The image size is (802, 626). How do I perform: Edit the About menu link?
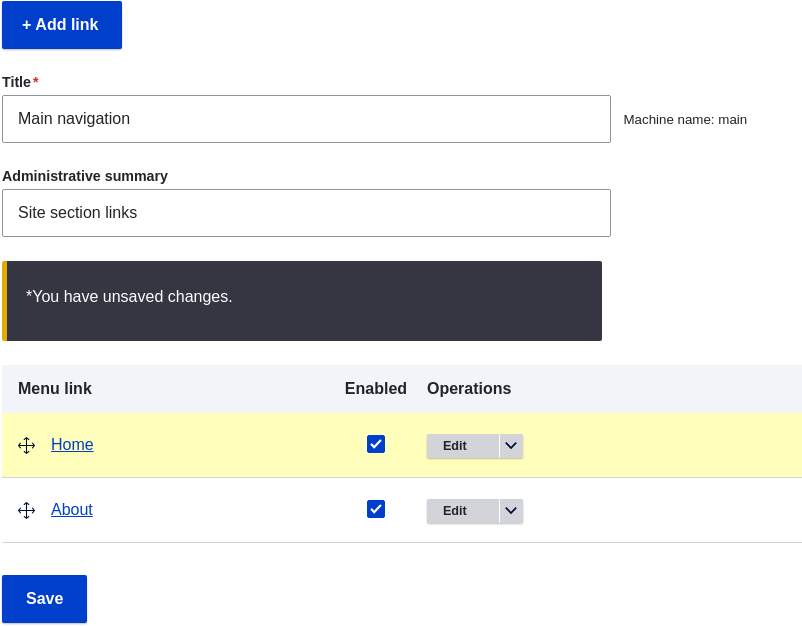(x=462, y=511)
